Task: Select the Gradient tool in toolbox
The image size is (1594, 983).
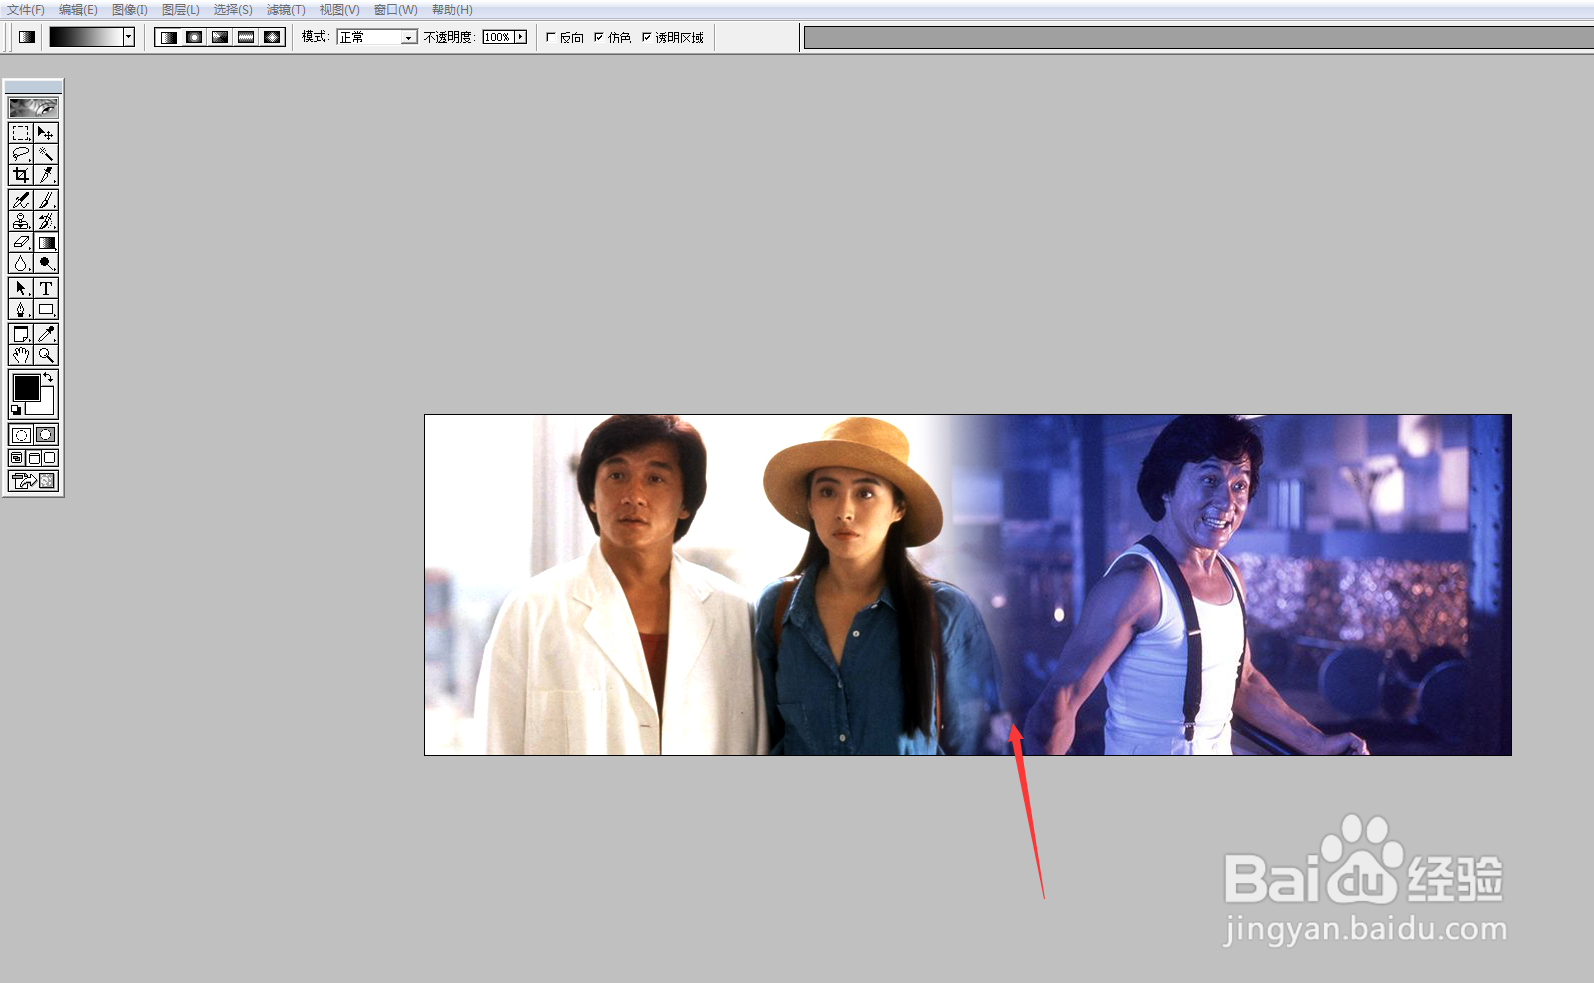Action: [x=46, y=242]
